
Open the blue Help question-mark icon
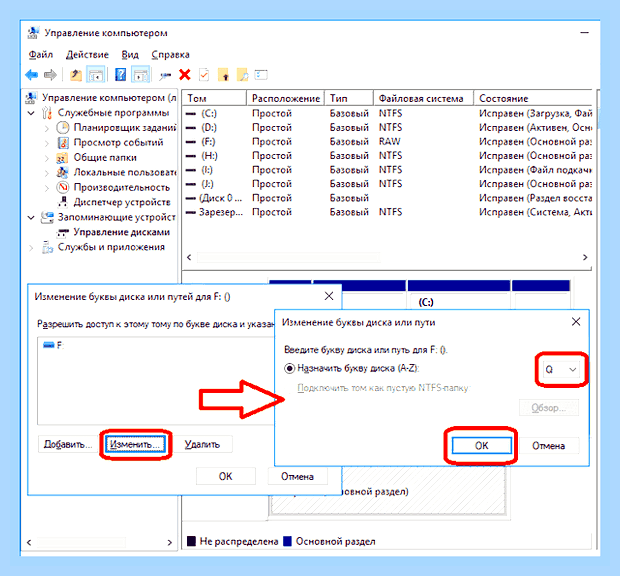pyautogui.click(x=121, y=75)
